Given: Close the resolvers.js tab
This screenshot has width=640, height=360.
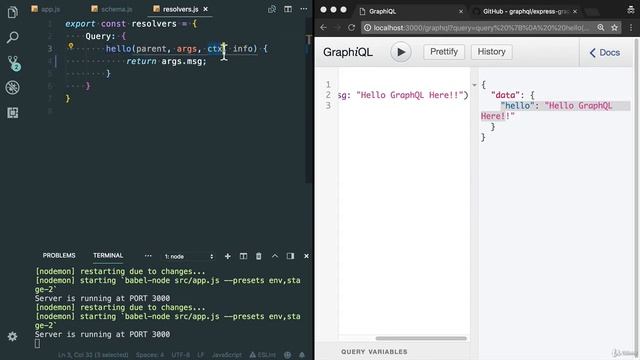Looking at the screenshot, I should 206,9.
